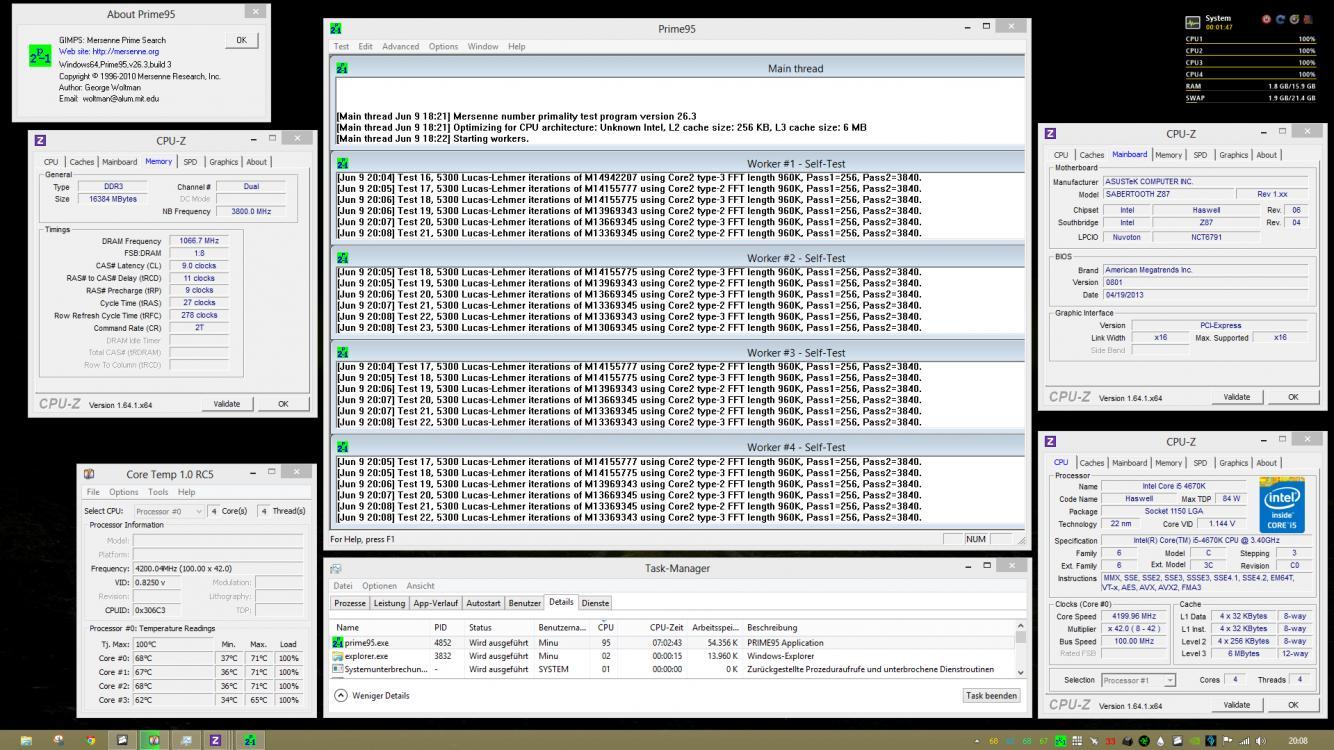Screen dimensions: 1334x750
Task: Click the CPU-Z Z icon in Memory window title
Action: click(x=40, y=140)
